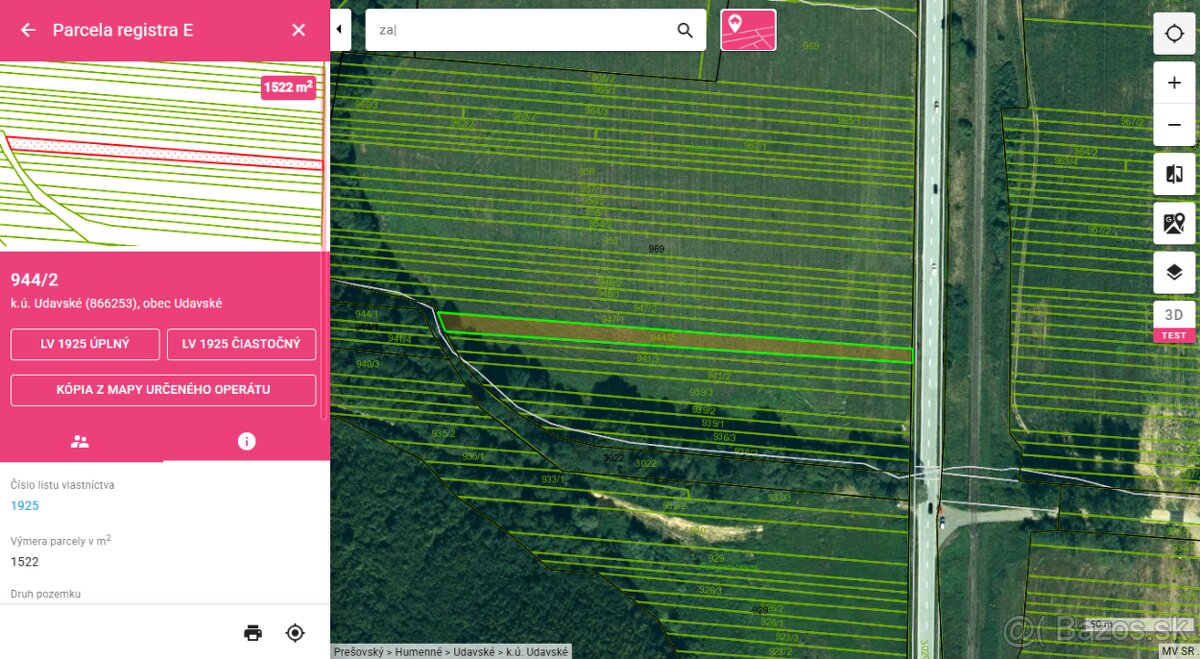Image resolution: width=1200 pixels, height=659 pixels.
Task: Open LV 1925 ÚPLNÝ document
Action: (x=85, y=344)
